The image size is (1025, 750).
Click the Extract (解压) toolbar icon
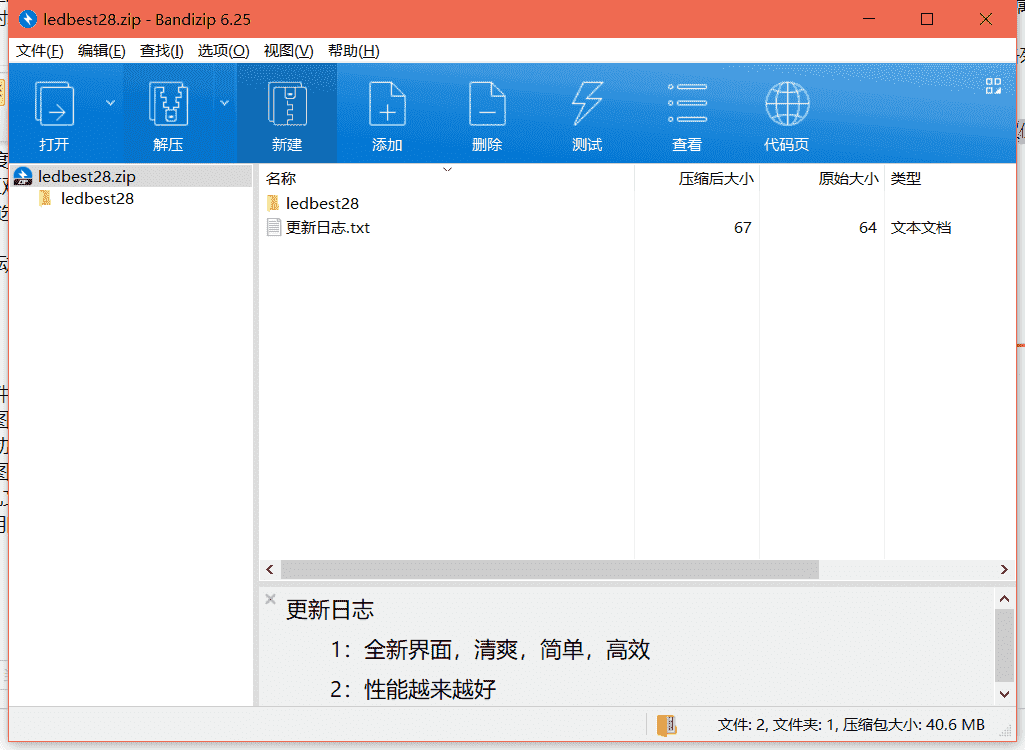coord(168,104)
